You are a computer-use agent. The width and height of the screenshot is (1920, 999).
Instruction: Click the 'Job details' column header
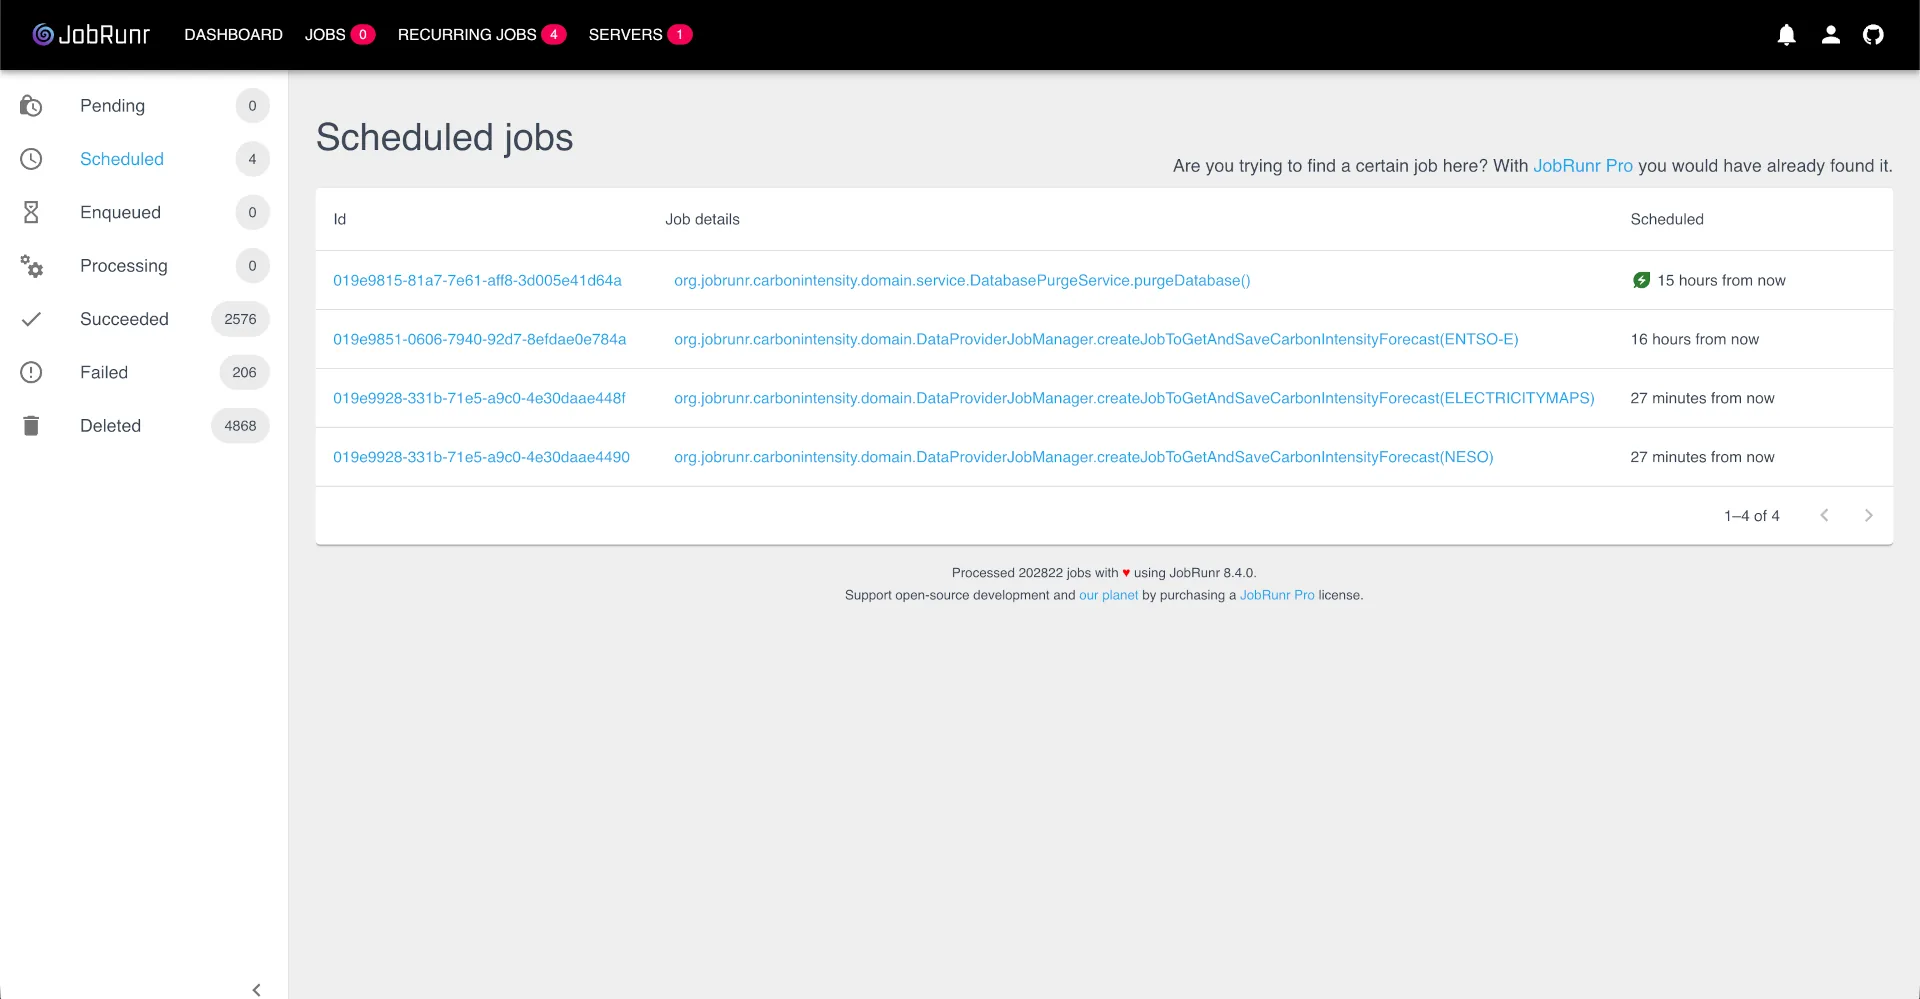tap(702, 219)
